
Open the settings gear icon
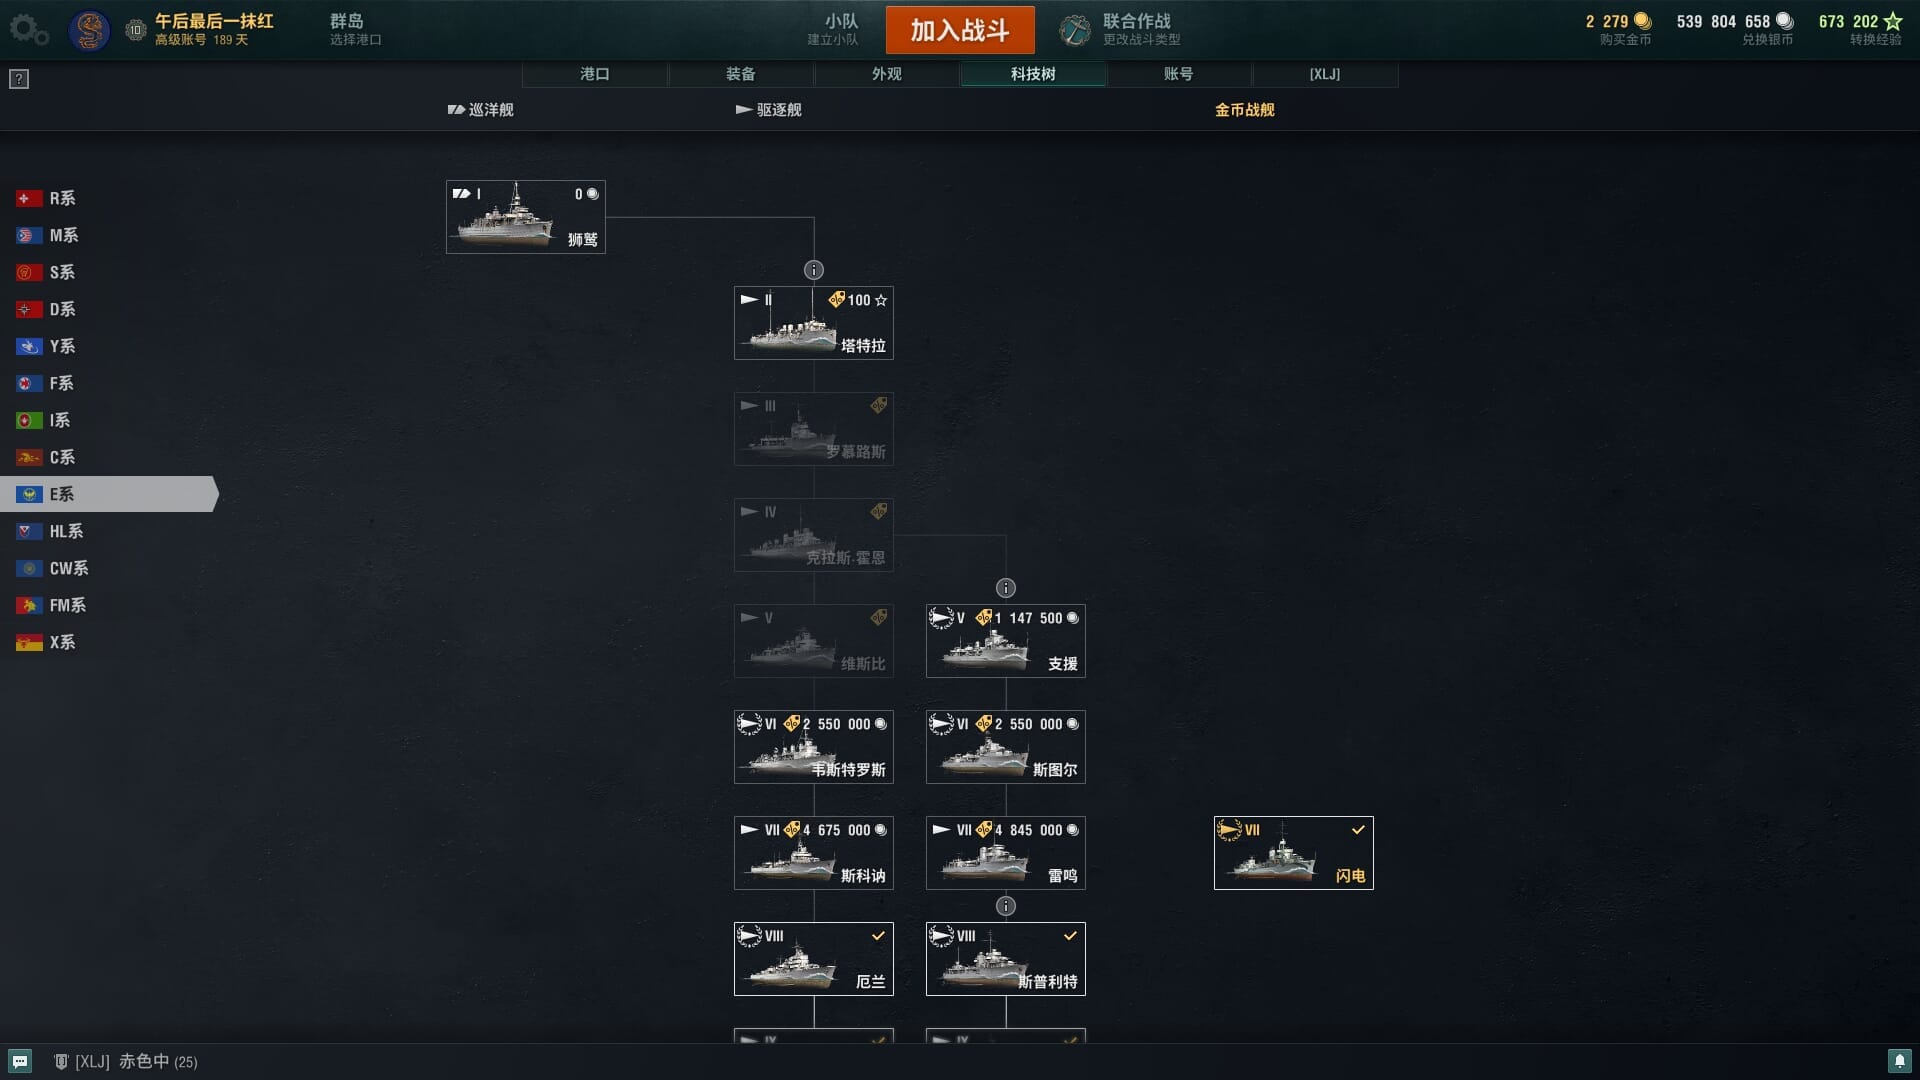pyautogui.click(x=28, y=30)
